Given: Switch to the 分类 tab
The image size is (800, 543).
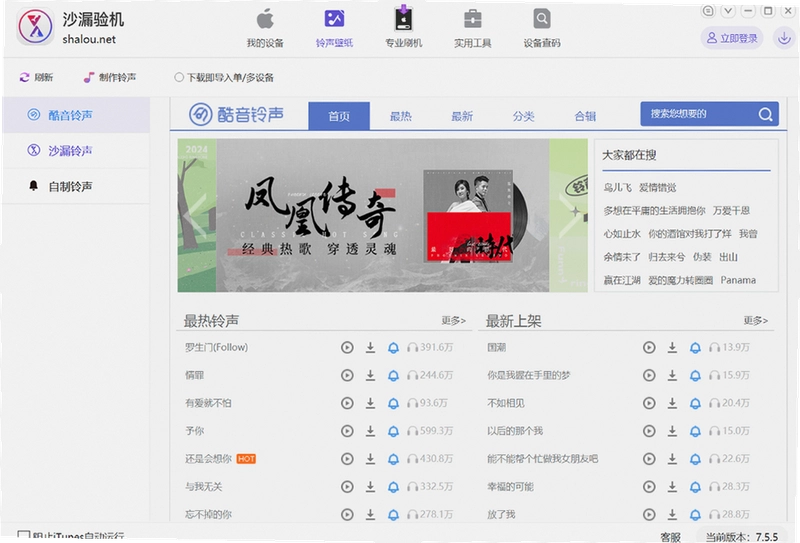Looking at the screenshot, I should tap(523, 116).
